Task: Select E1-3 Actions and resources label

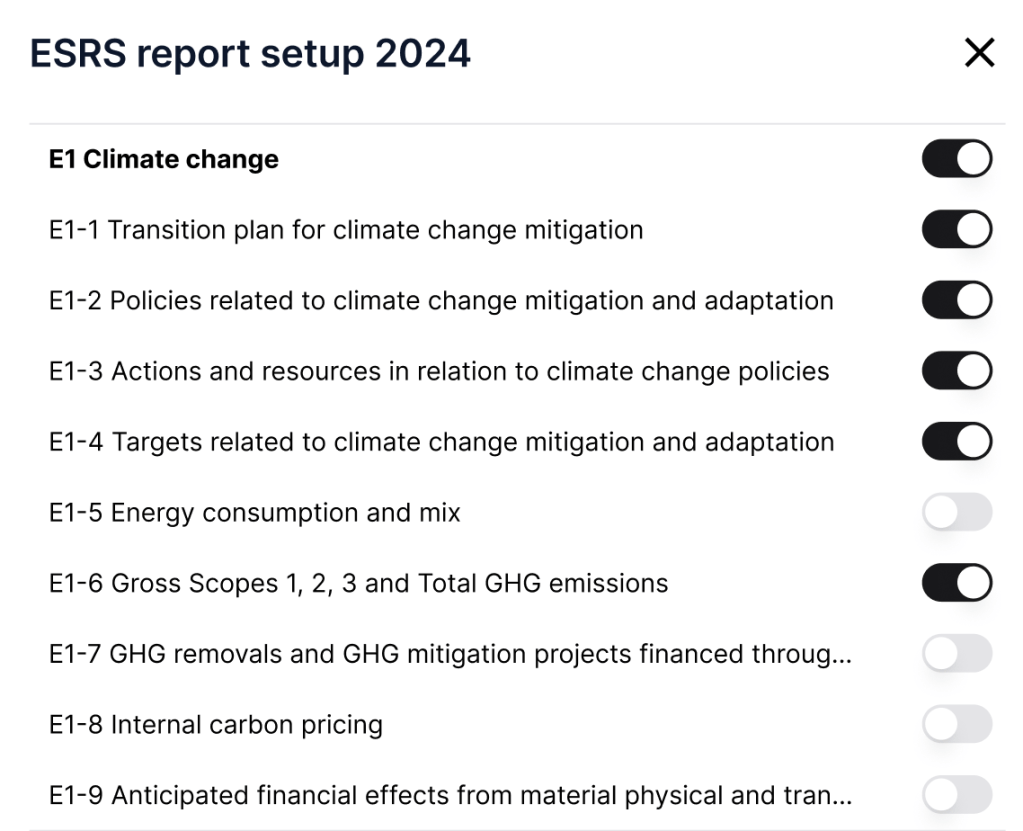Action: coord(439,371)
